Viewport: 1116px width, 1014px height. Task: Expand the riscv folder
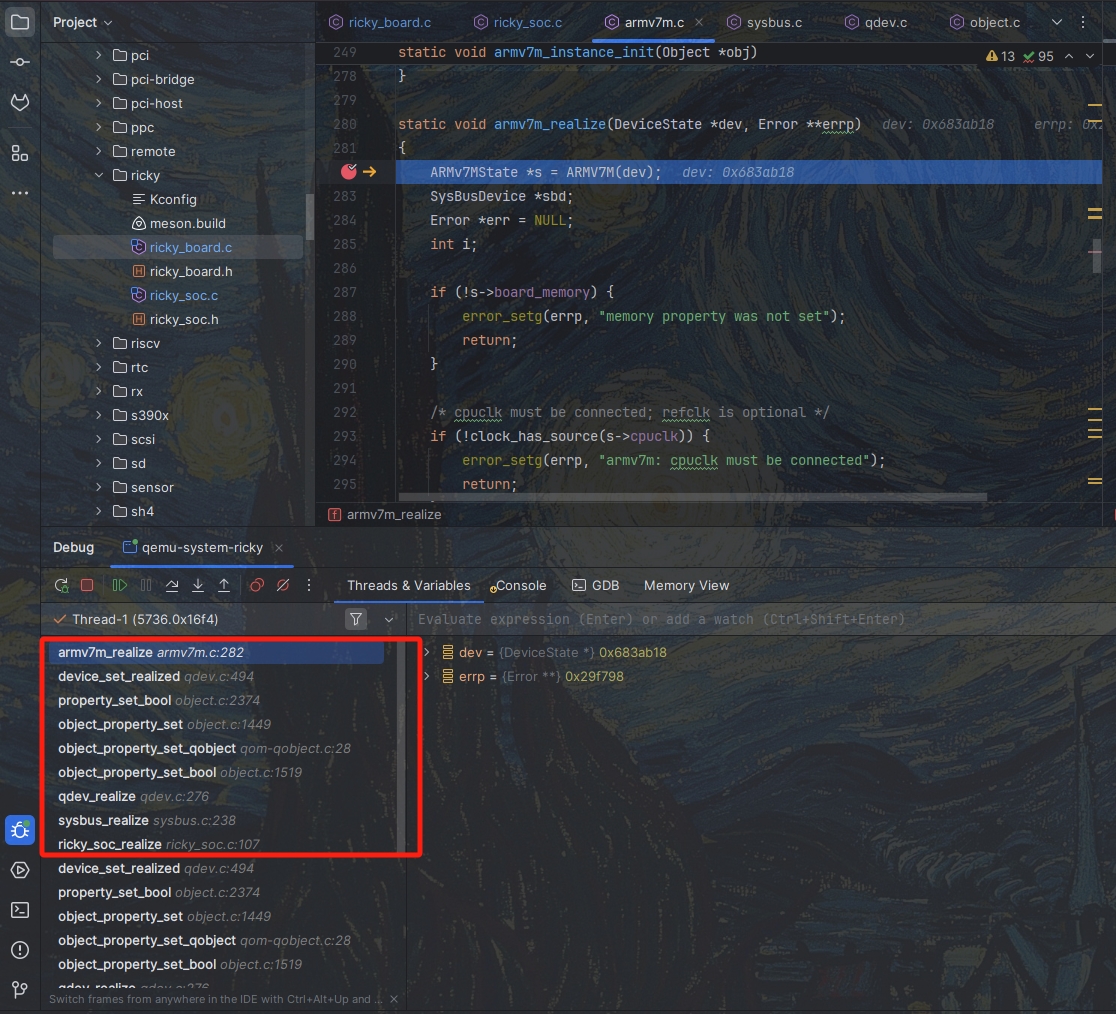point(99,343)
